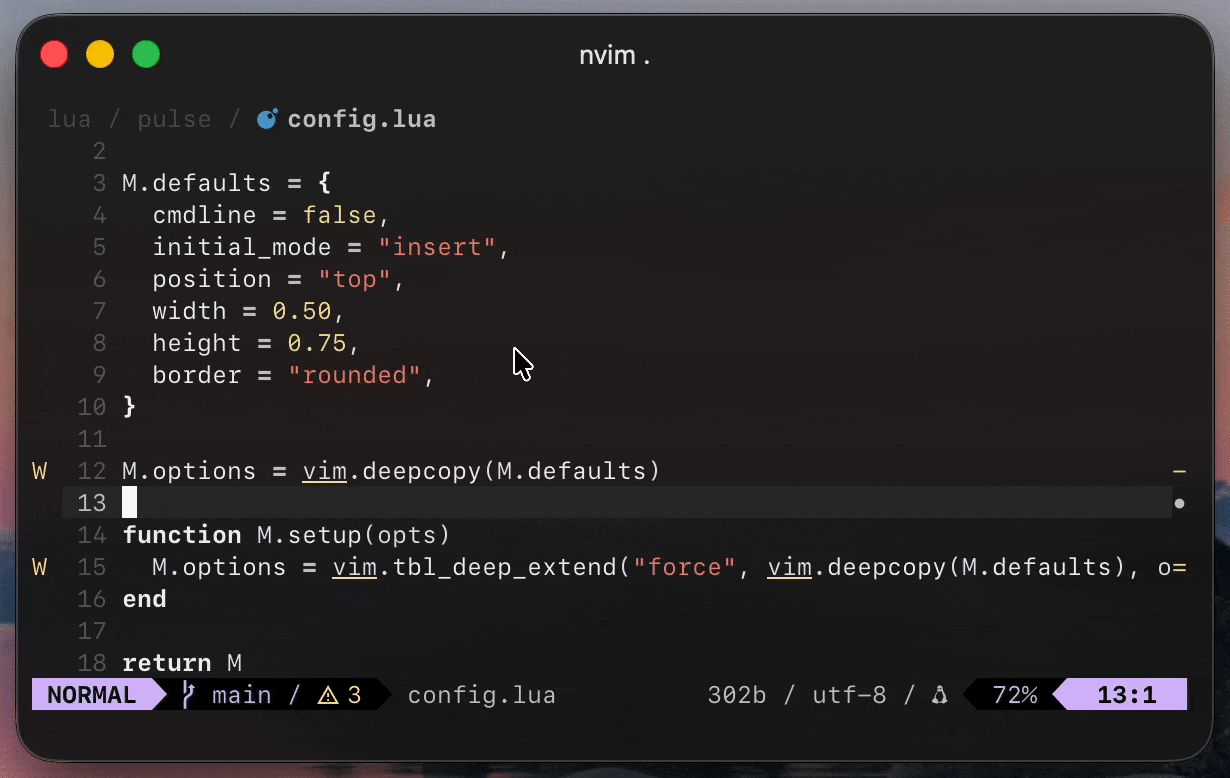The image size is (1230, 778).
Task: Click the "force" string on line 15
Action: click(x=685, y=567)
